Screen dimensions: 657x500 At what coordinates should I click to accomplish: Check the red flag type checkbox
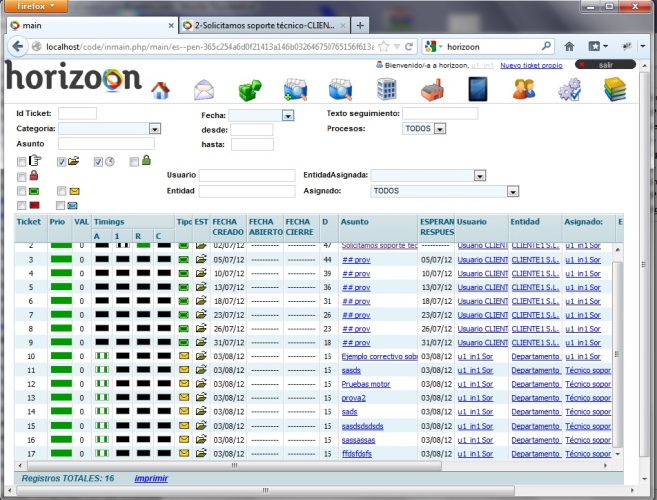pyautogui.click(x=21, y=205)
